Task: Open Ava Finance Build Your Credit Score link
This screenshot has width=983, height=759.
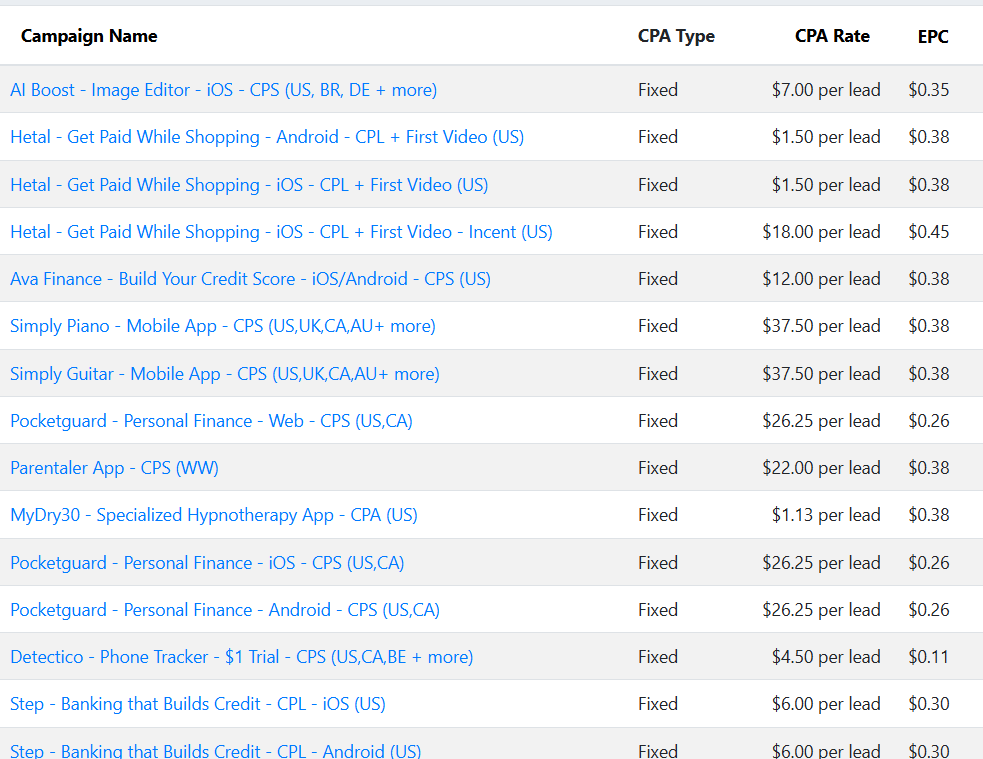Action: pos(250,279)
